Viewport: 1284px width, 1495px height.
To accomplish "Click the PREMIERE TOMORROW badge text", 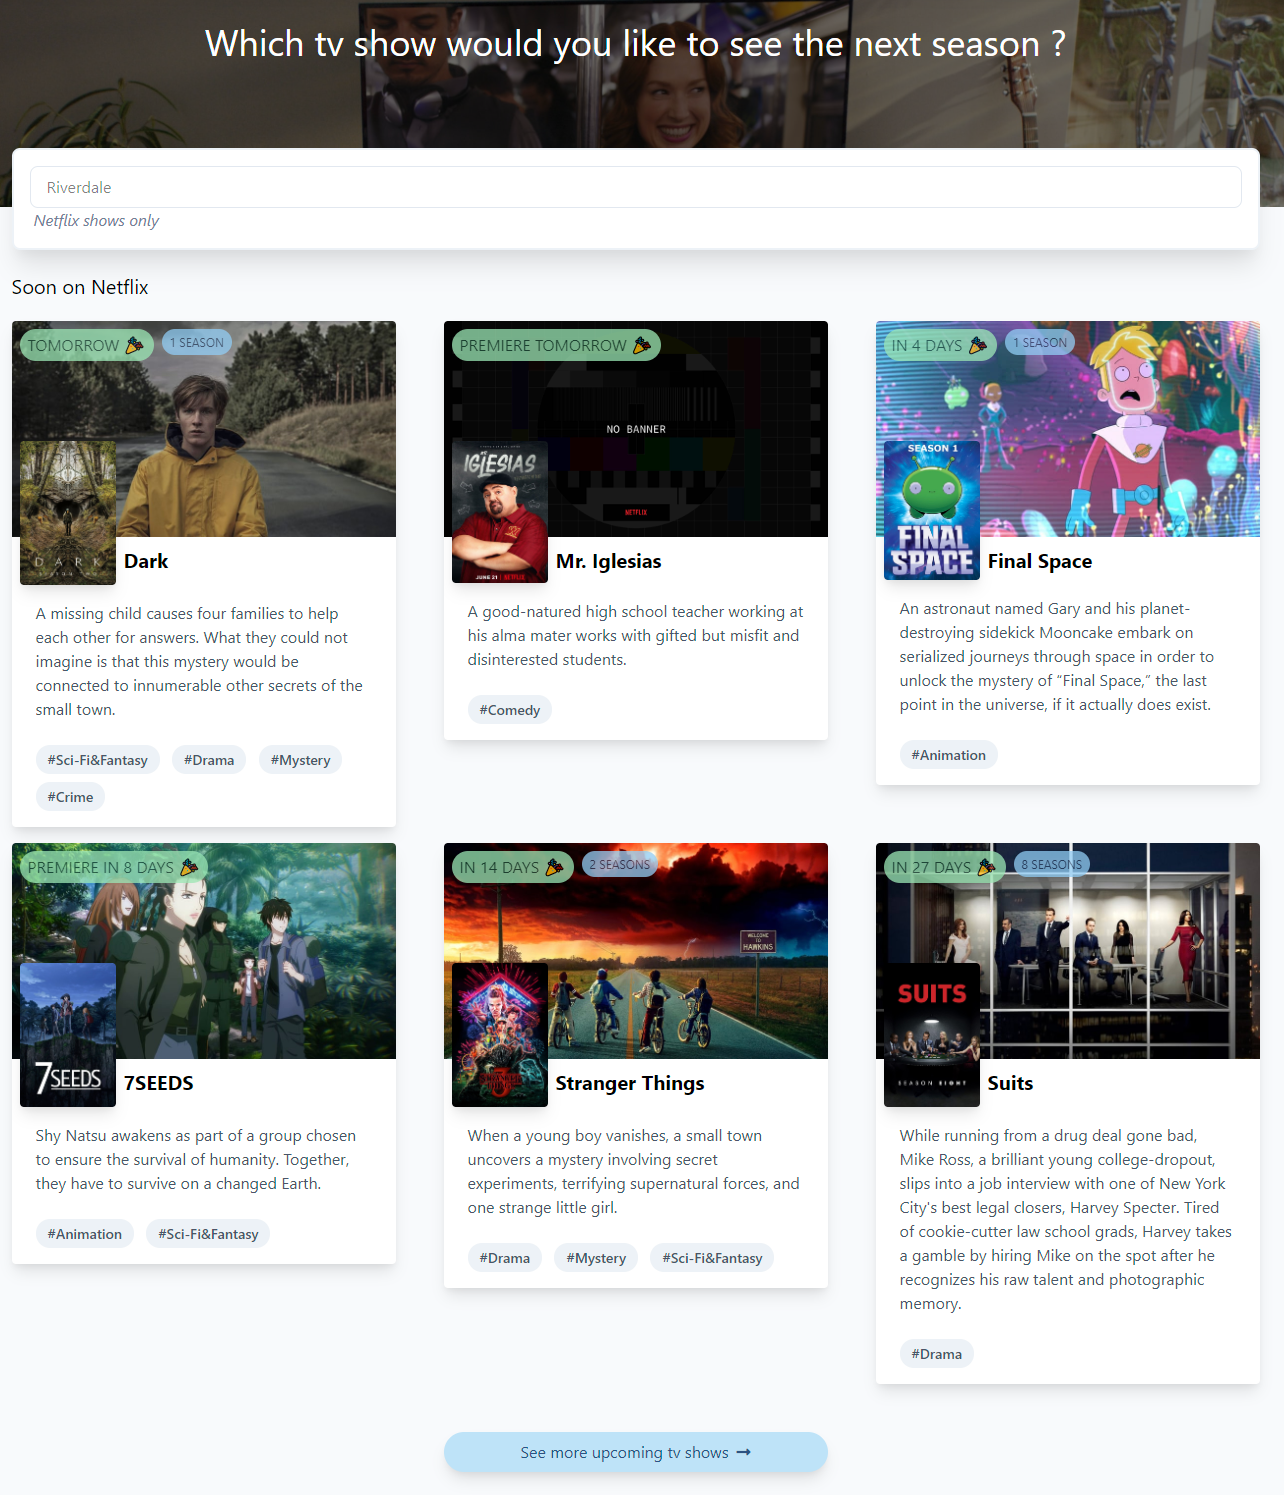I will pyautogui.click(x=543, y=345).
